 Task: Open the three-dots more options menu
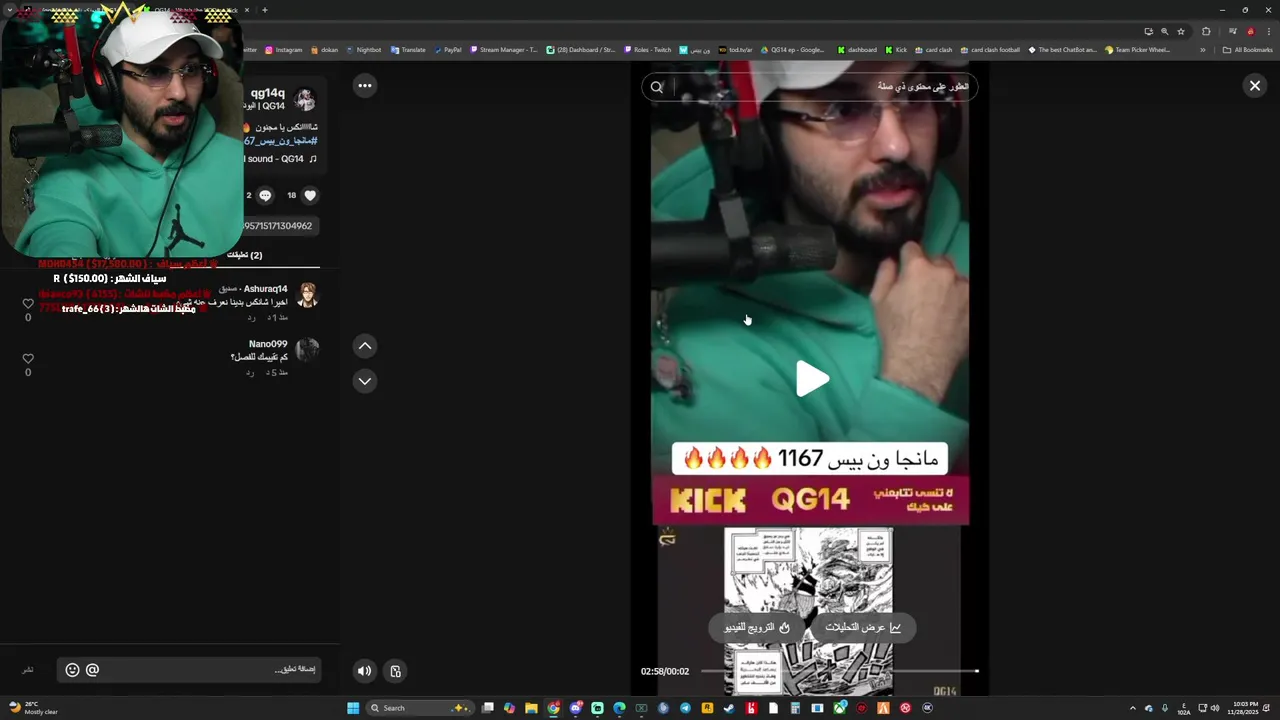click(x=365, y=86)
